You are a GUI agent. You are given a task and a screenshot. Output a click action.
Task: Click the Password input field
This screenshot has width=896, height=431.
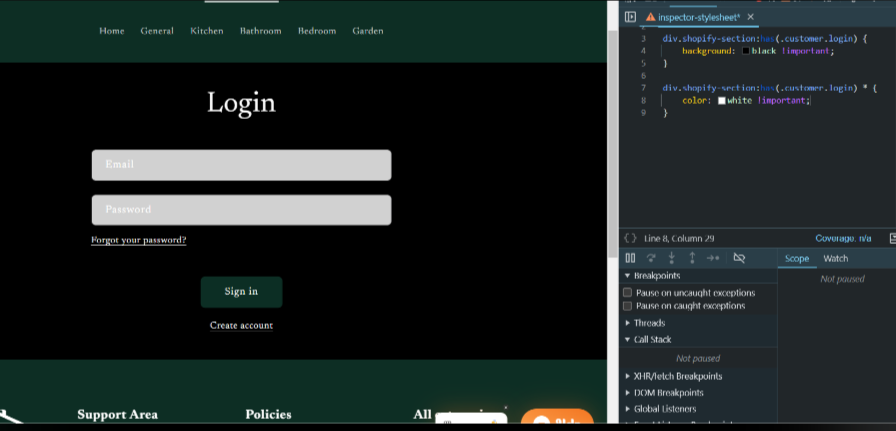[x=241, y=210]
